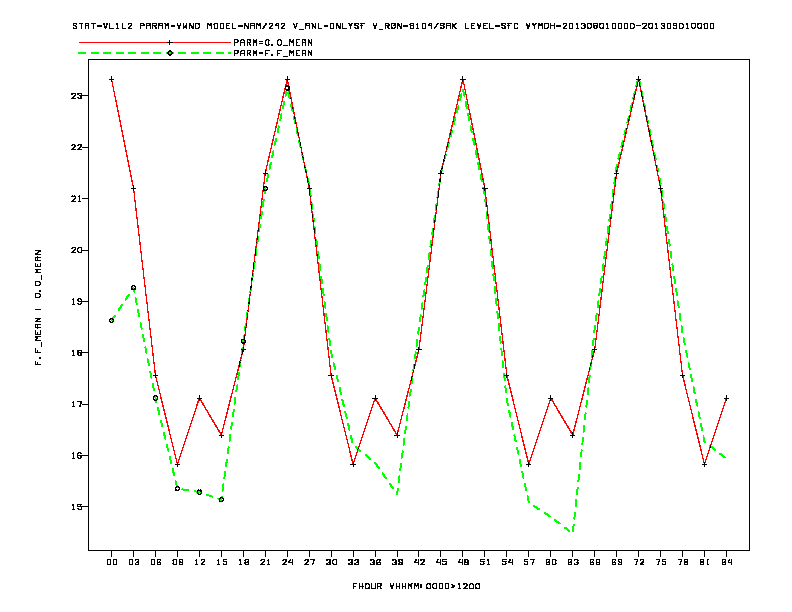This screenshot has width=792, height=612.
Task: Click the vertical axis label F.F_MEAN | O.O_MEAN
Action: coord(38,308)
